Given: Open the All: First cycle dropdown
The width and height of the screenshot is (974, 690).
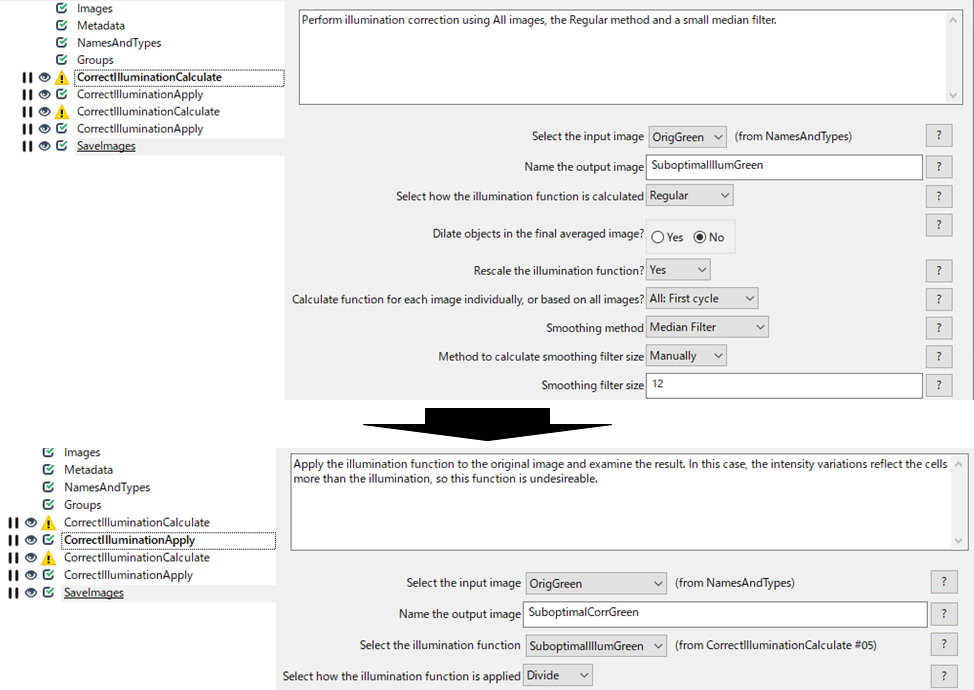Looking at the screenshot, I should click(702, 299).
